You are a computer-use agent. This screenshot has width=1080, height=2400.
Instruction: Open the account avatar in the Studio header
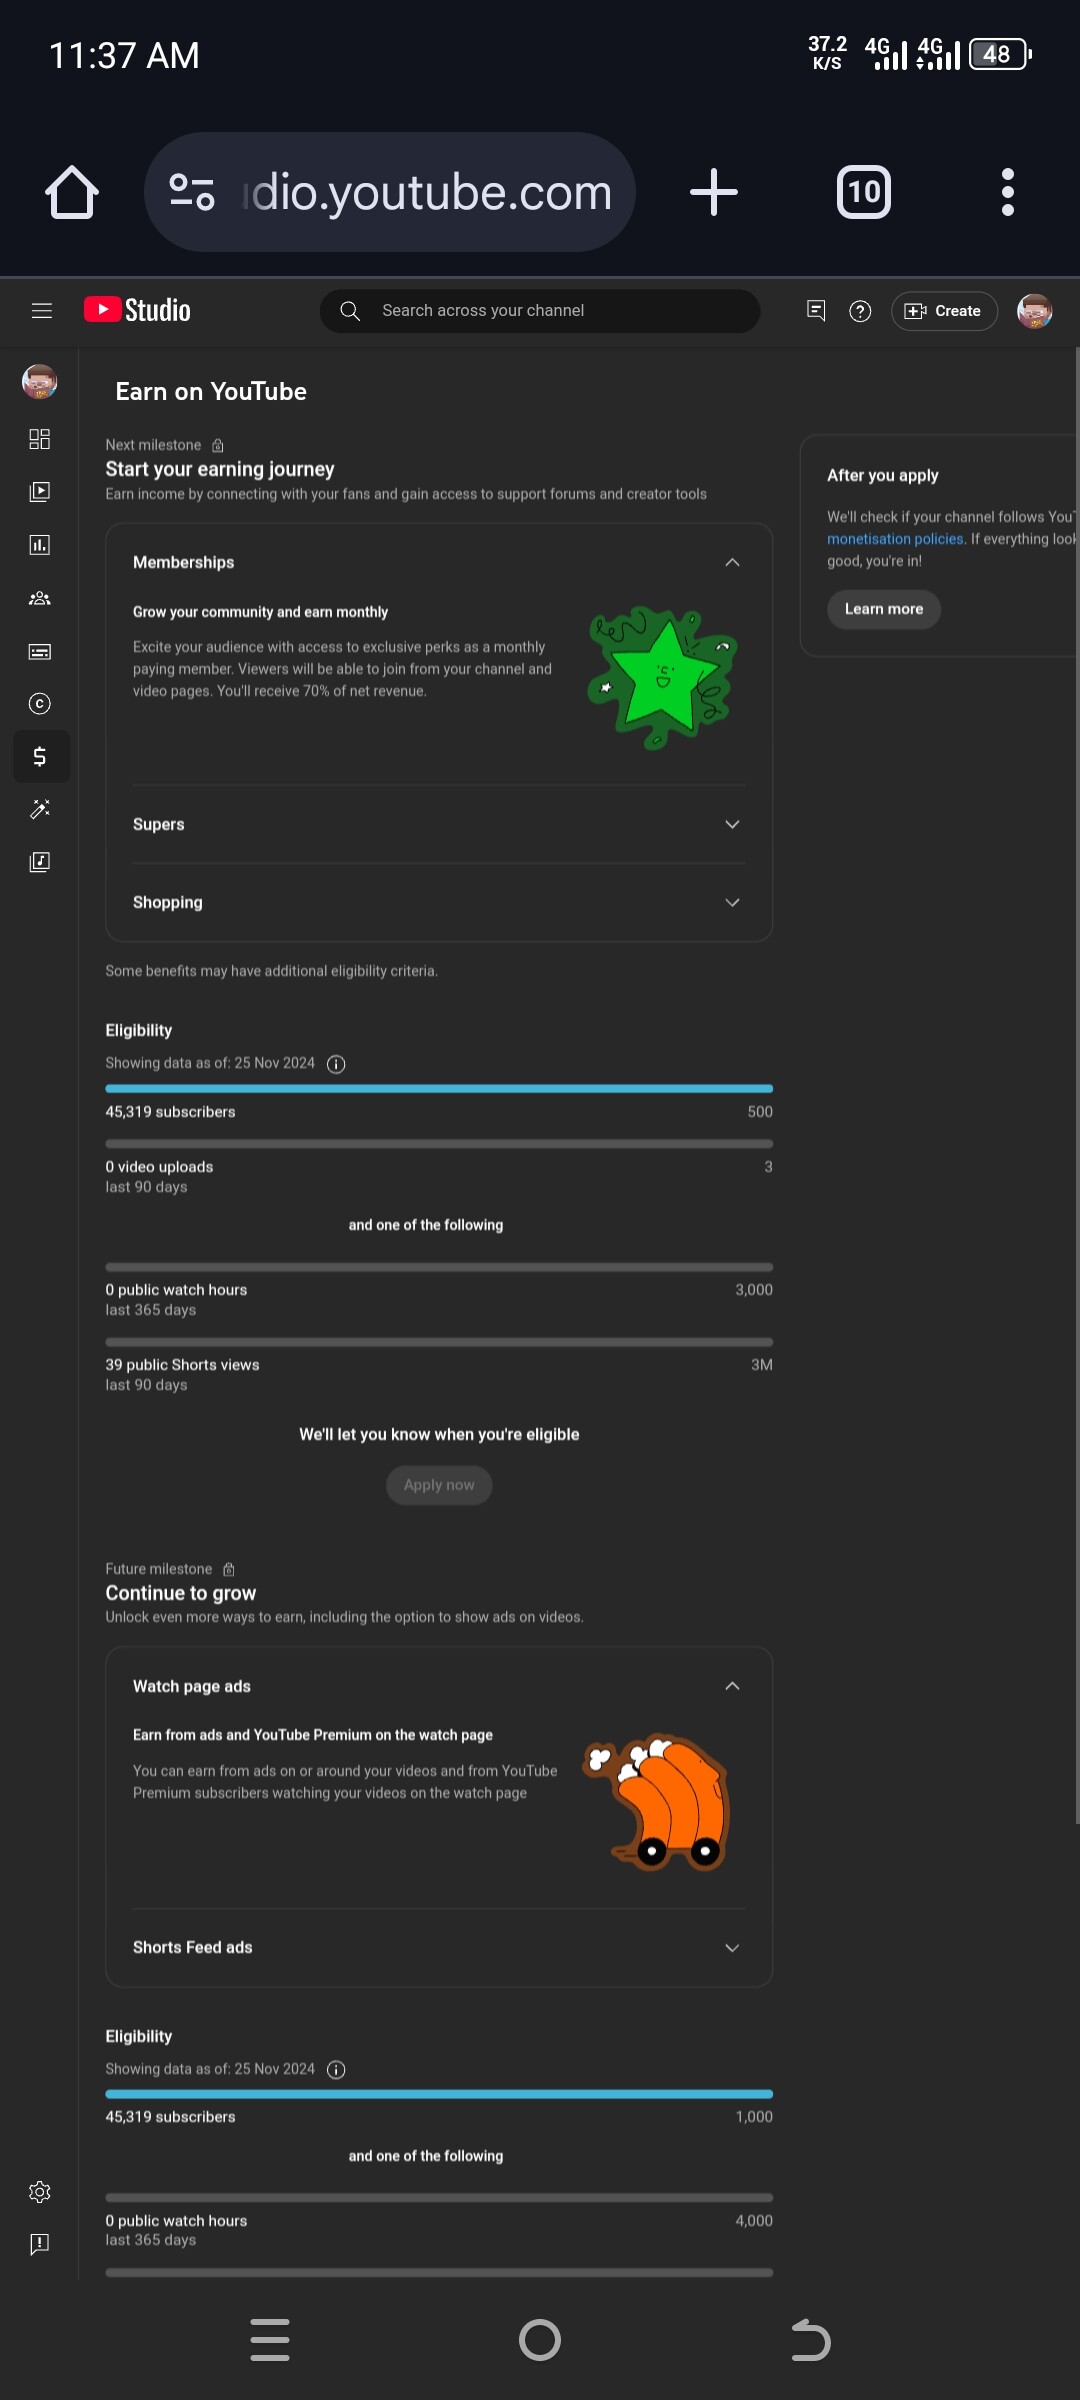[x=1034, y=311]
